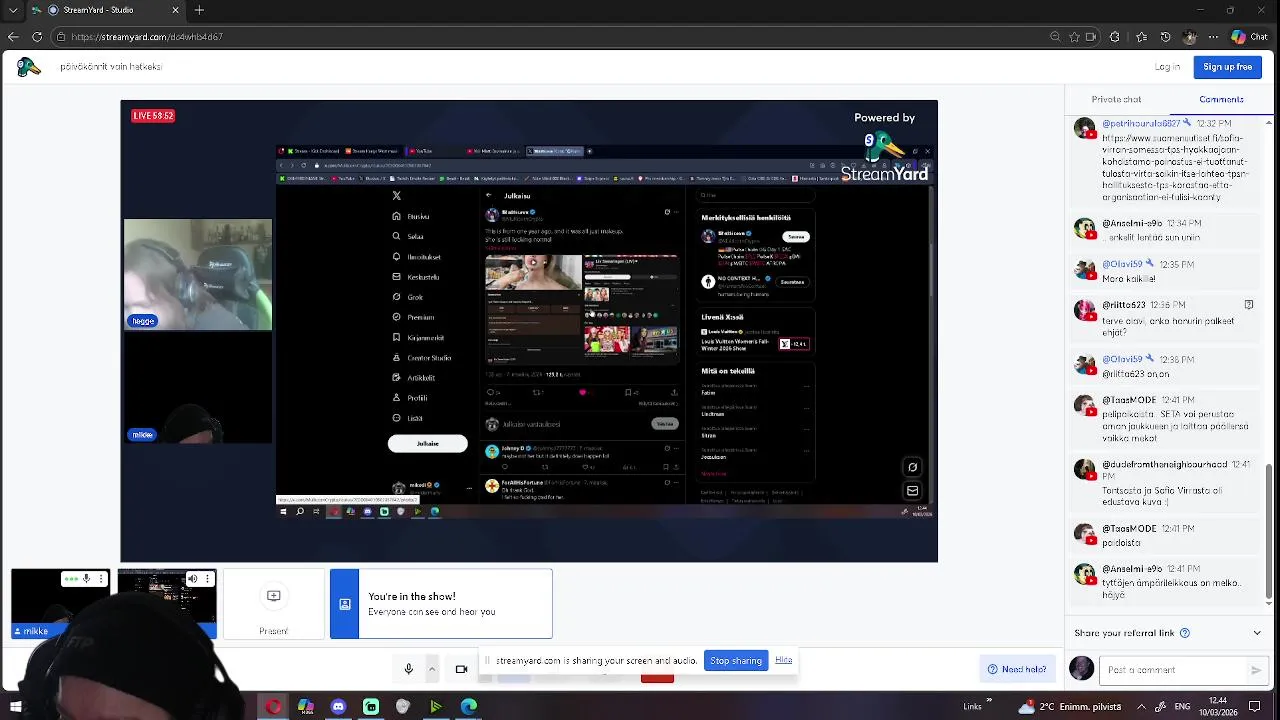Click Log in
Screen dimensions: 1280x720
click(1167, 67)
